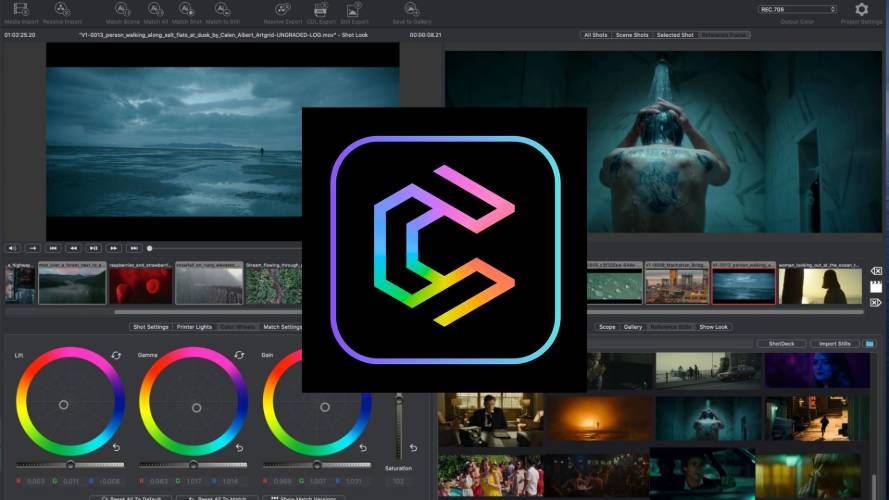
Task: Click the Save To Gallery icon
Action: pyautogui.click(x=412, y=9)
